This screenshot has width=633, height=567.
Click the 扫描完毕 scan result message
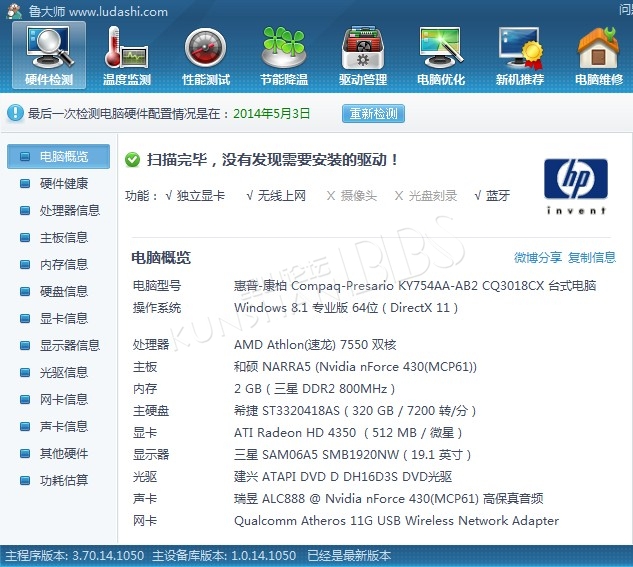(272, 160)
